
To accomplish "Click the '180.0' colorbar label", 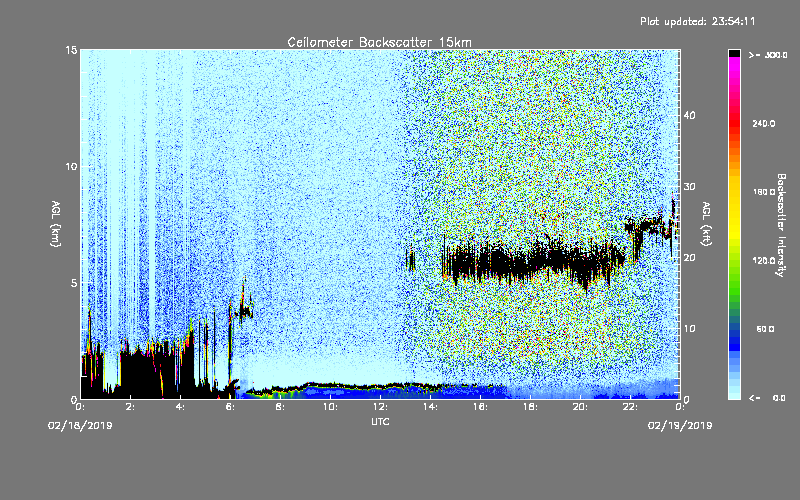I will pos(764,192).
